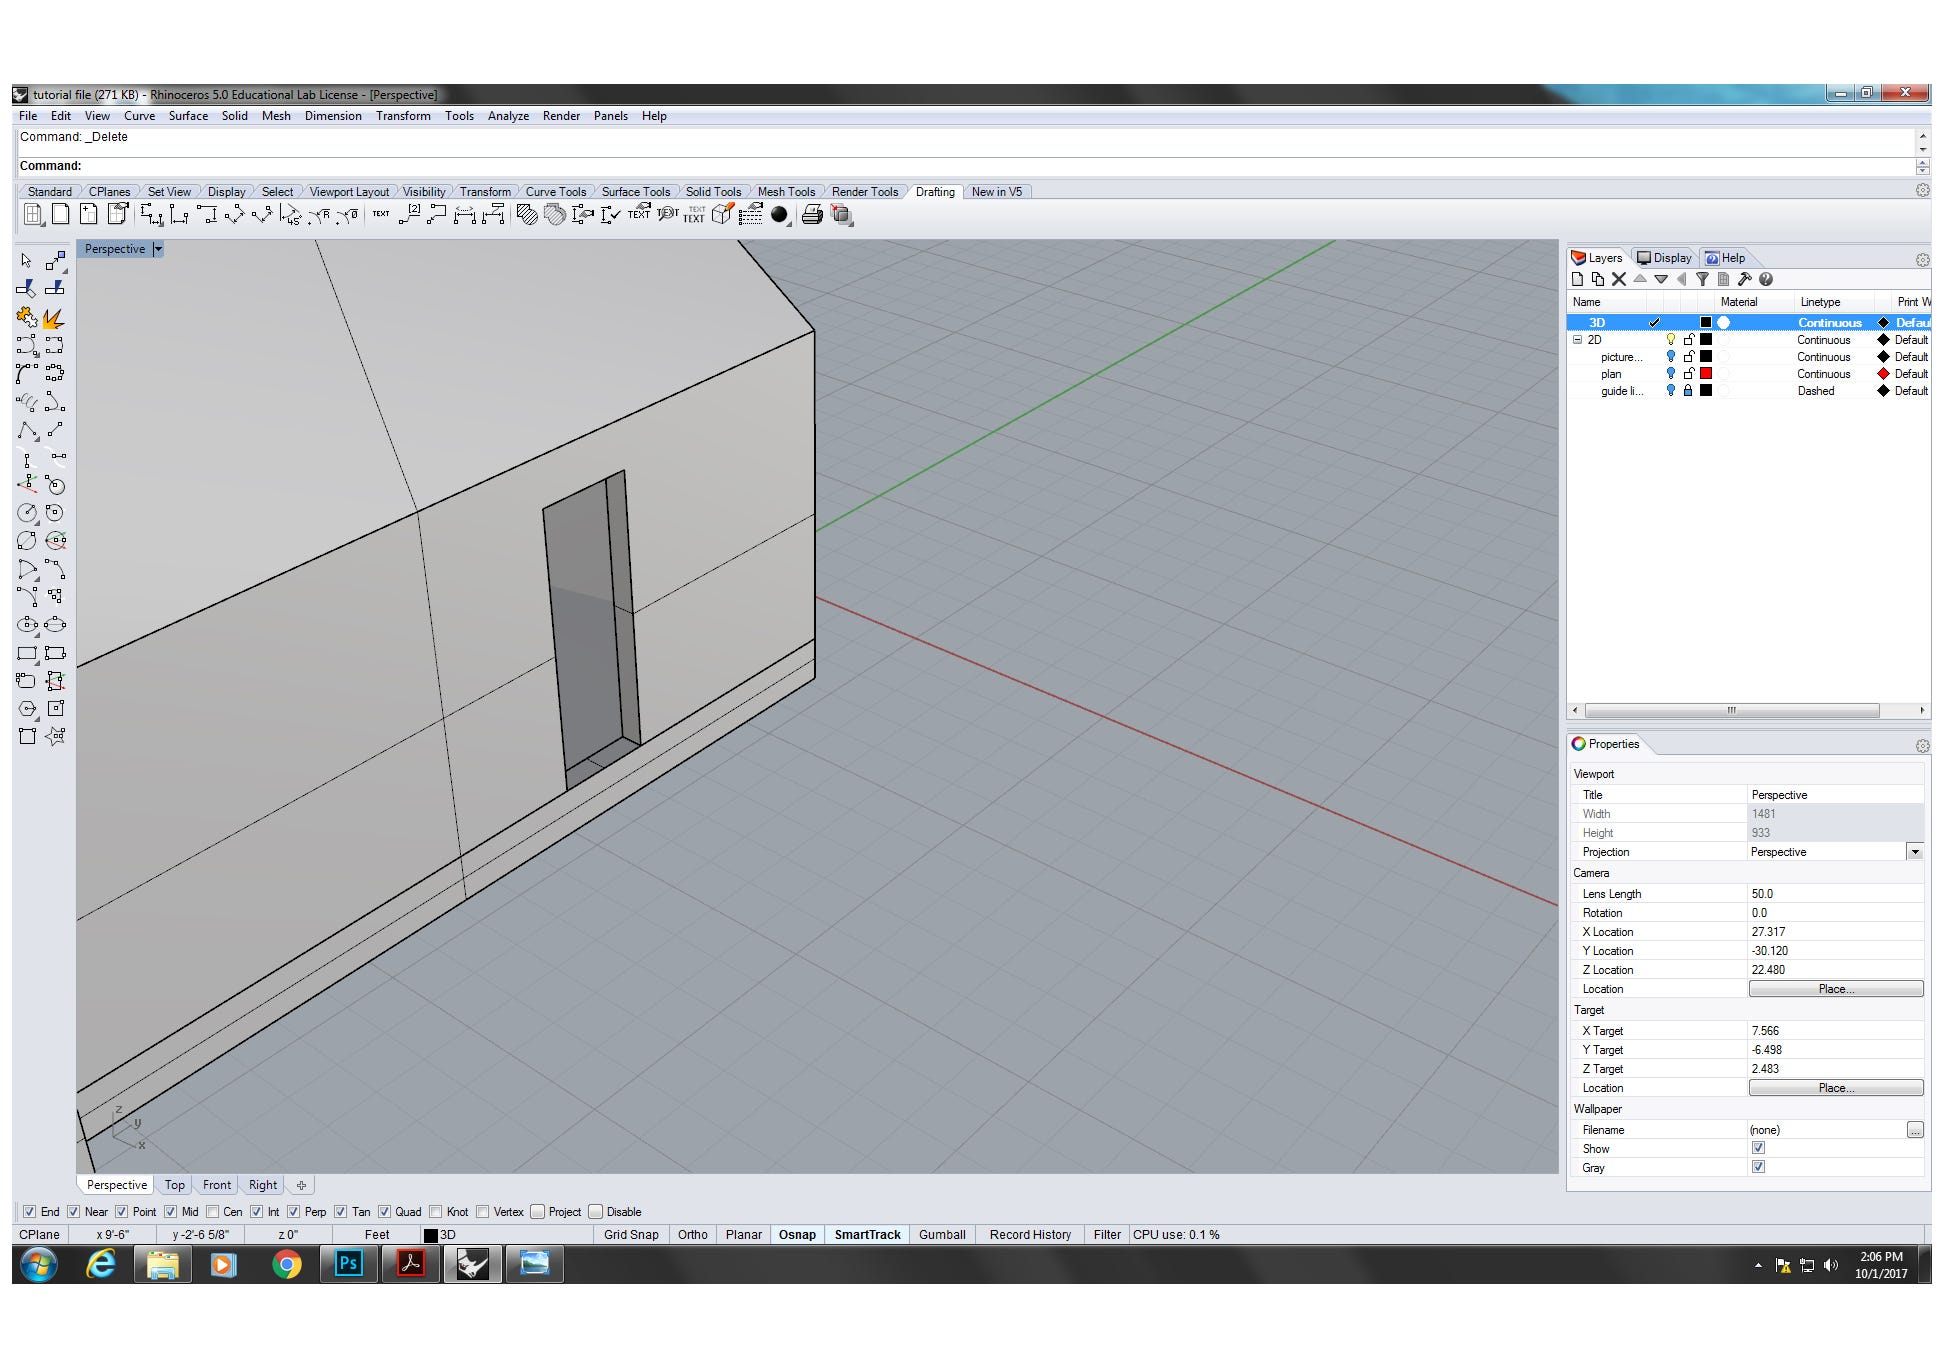Pick the Ellipse tool
The height and width of the screenshot is (1368, 1944).
coord(26,624)
